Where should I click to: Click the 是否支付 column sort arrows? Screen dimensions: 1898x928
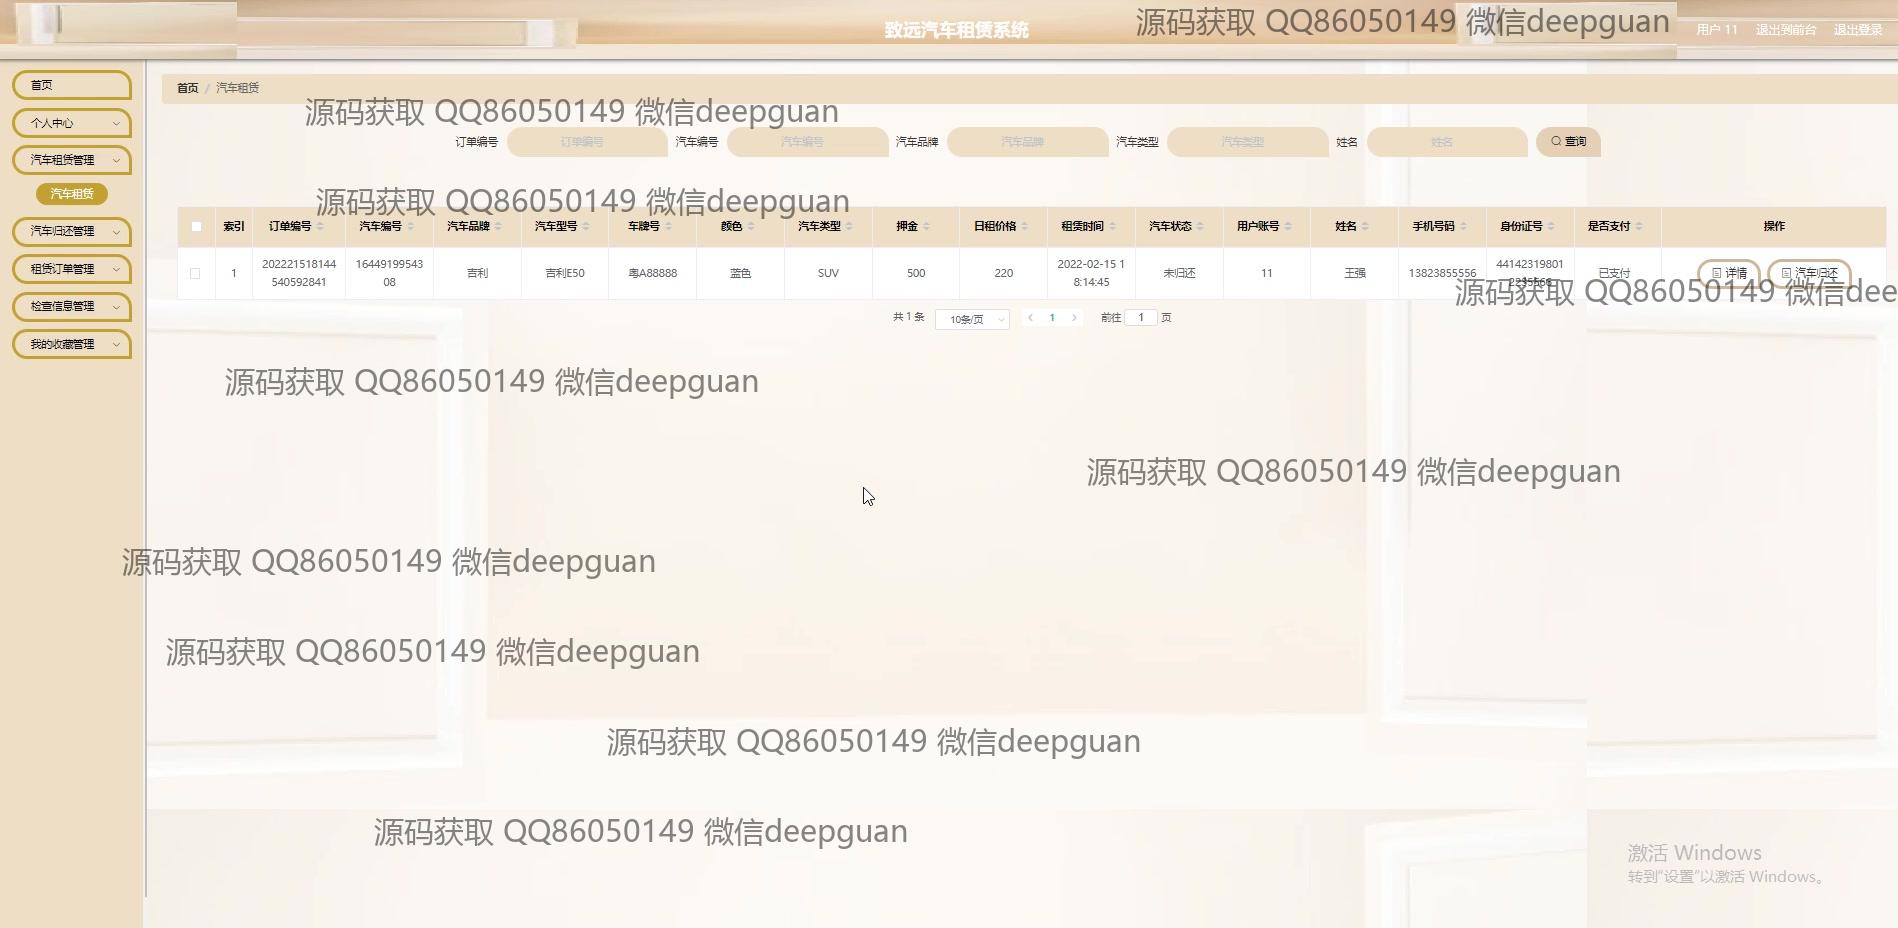[1639, 227]
